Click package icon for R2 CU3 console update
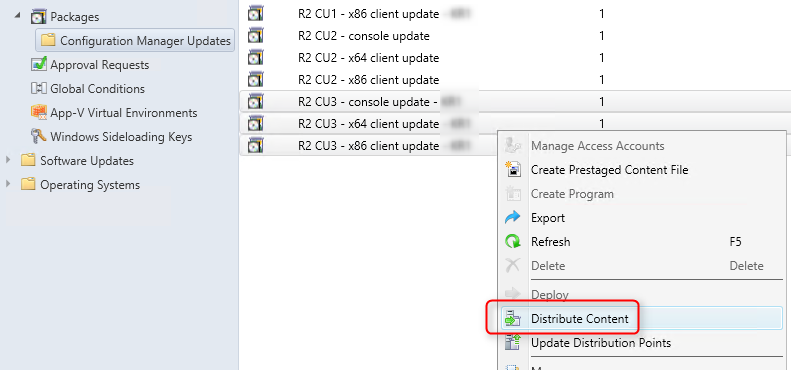Image resolution: width=791 pixels, height=370 pixels. pos(256,101)
